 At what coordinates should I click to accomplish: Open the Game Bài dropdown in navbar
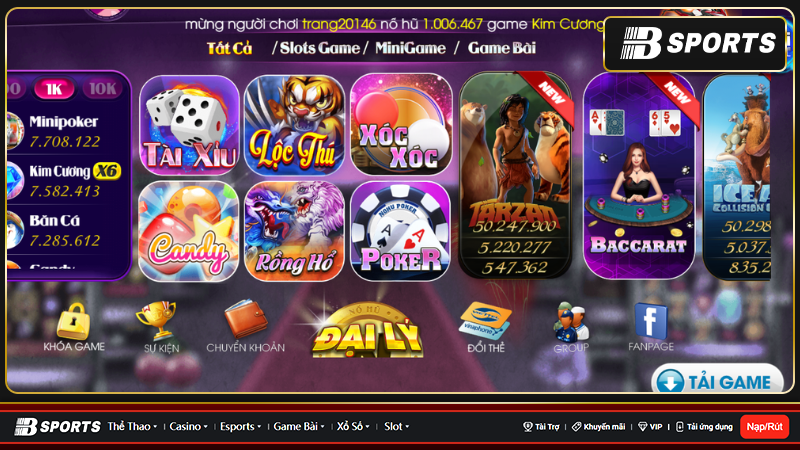(x=298, y=427)
